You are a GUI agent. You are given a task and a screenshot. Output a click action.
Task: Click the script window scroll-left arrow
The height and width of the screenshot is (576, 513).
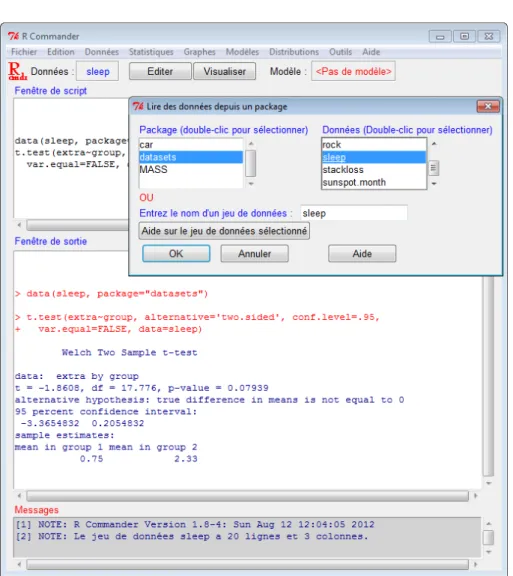coord(19,225)
